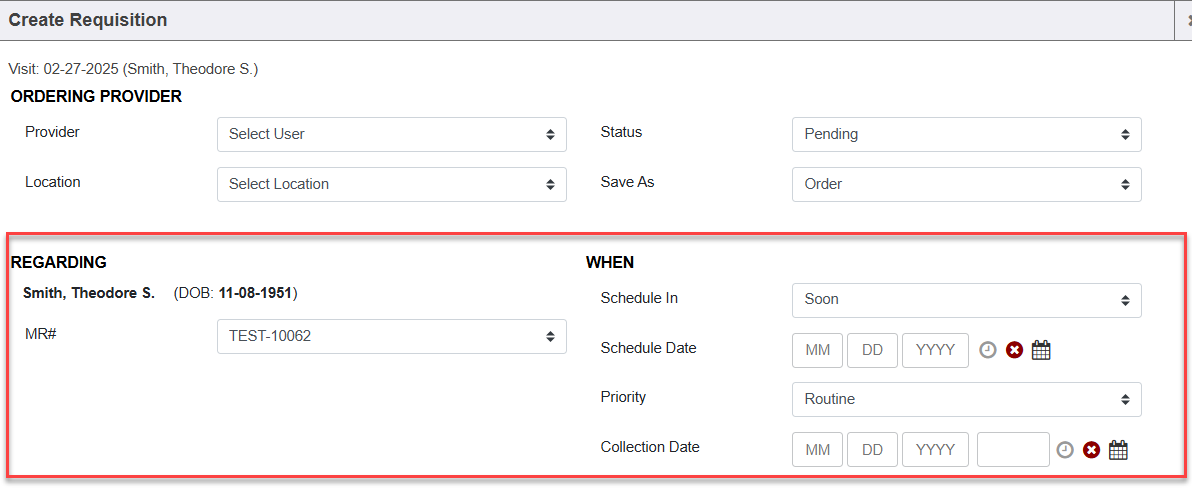Image resolution: width=1192 pixels, height=497 pixels.
Task: Open the Collection Date calendar picker
Action: [1118, 450]
